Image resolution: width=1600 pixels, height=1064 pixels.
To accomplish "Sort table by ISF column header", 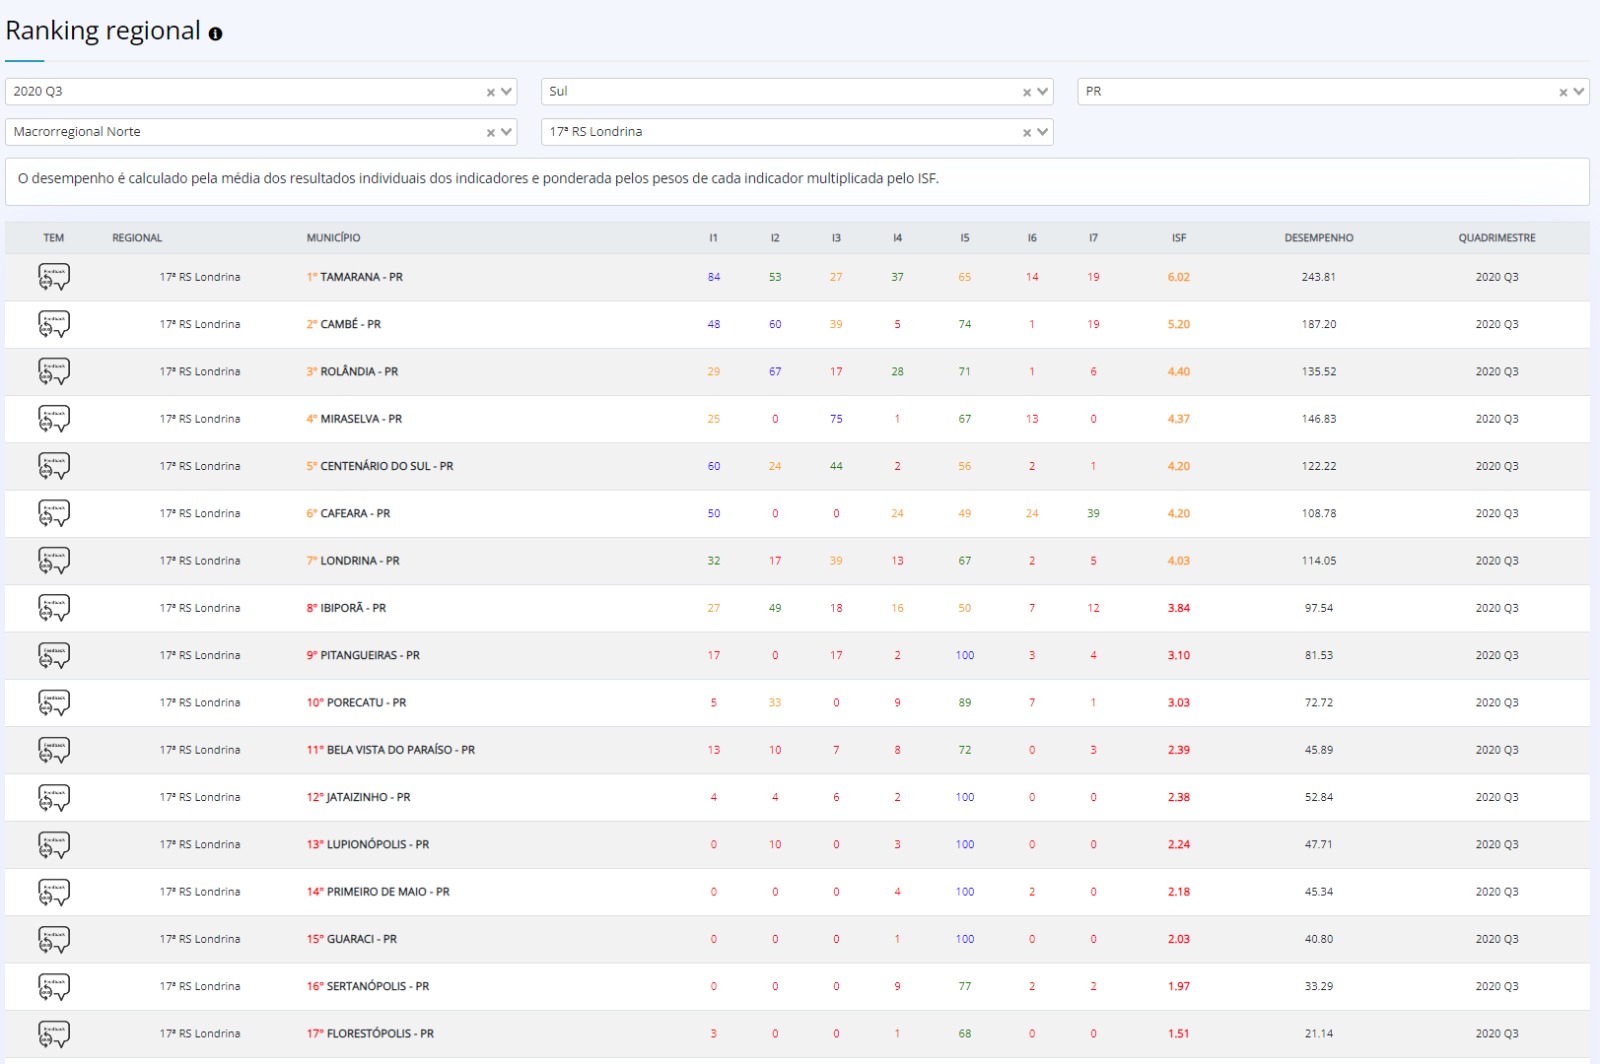I will click(1178, 238).
